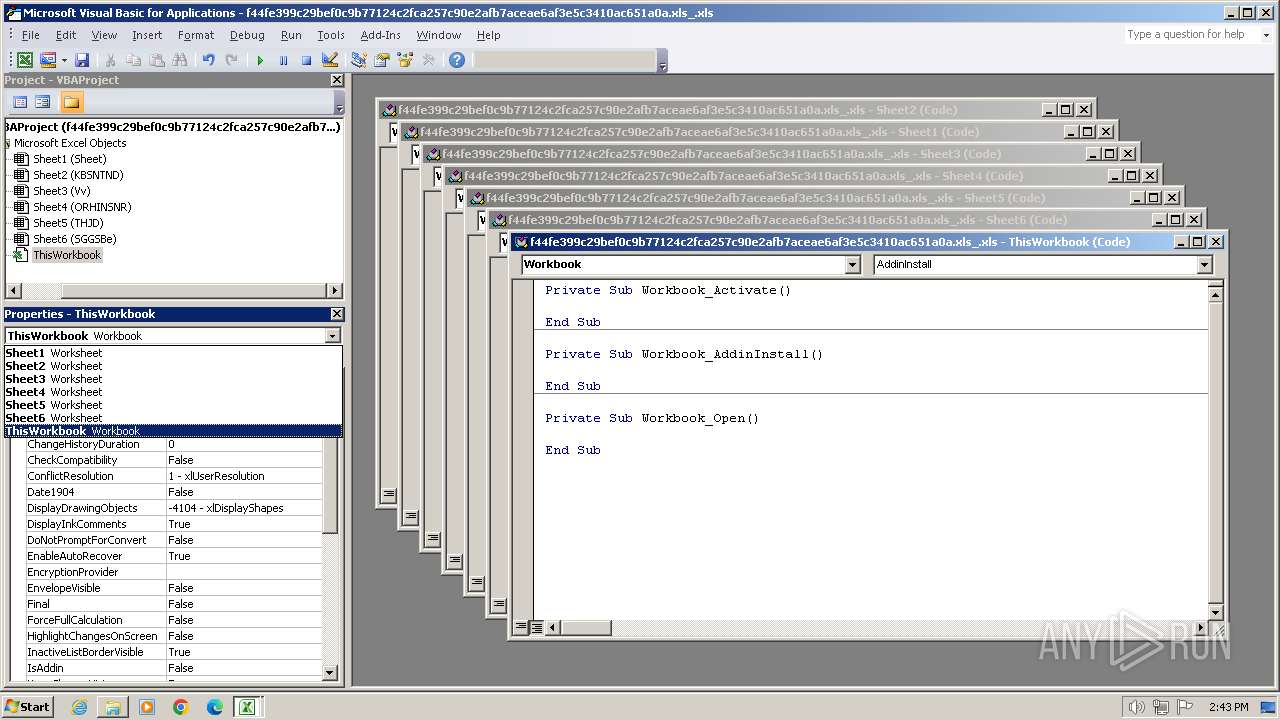Click the Redo arrow icon
1280x720 pixels.
[x=231, y=60]
